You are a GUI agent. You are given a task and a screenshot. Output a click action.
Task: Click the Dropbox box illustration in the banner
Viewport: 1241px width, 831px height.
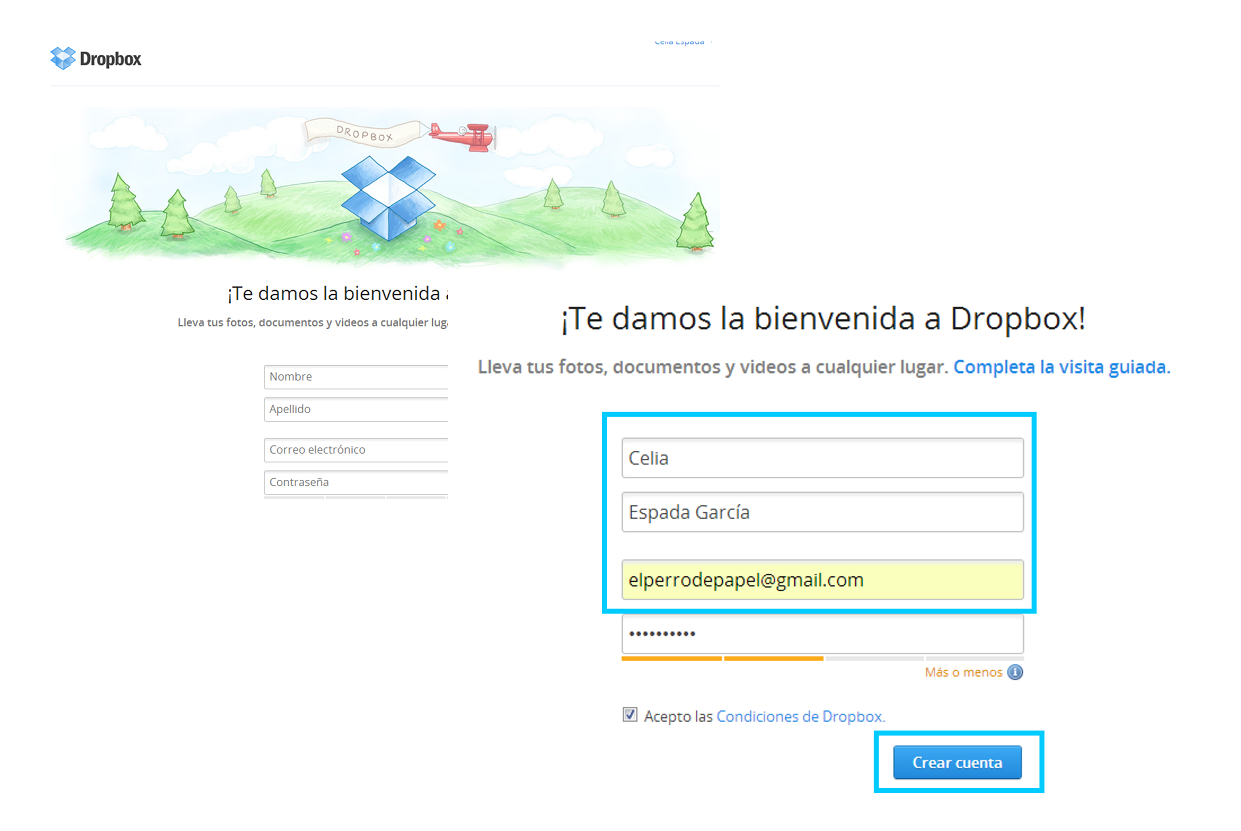tap(389, 196)
